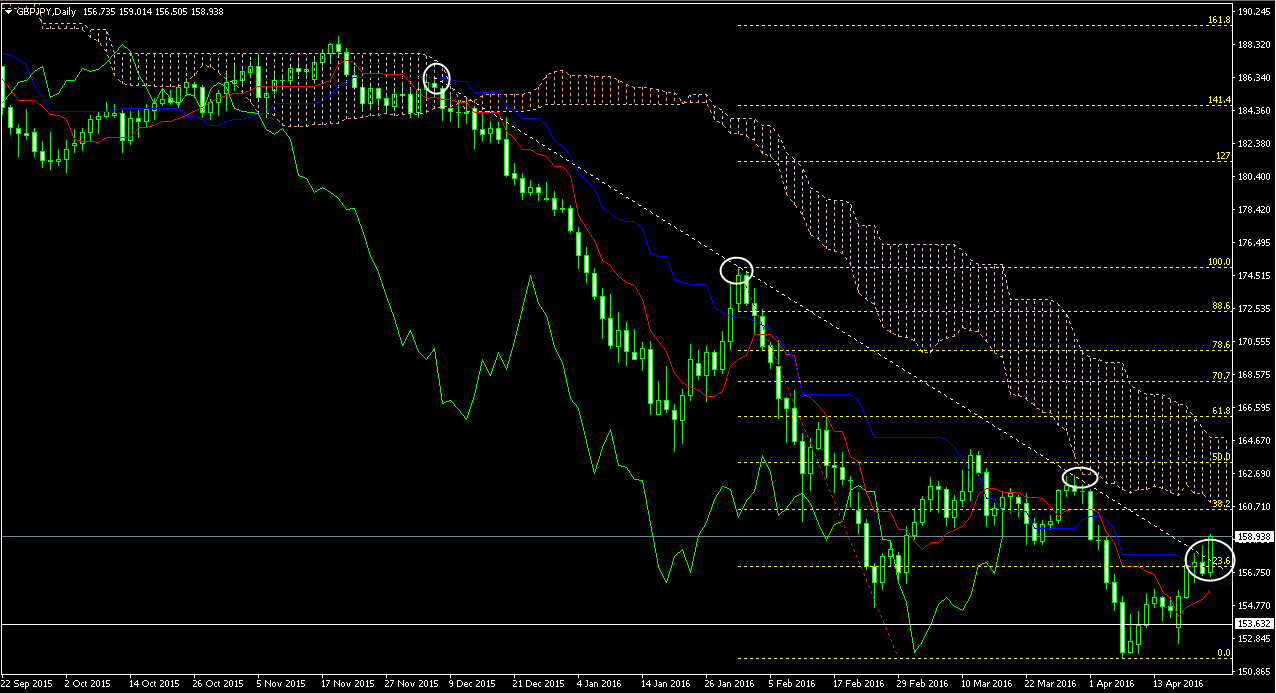Click the 188.320 price axis label
Viewport: 1276px width, 693px height.
[1254, 45]
